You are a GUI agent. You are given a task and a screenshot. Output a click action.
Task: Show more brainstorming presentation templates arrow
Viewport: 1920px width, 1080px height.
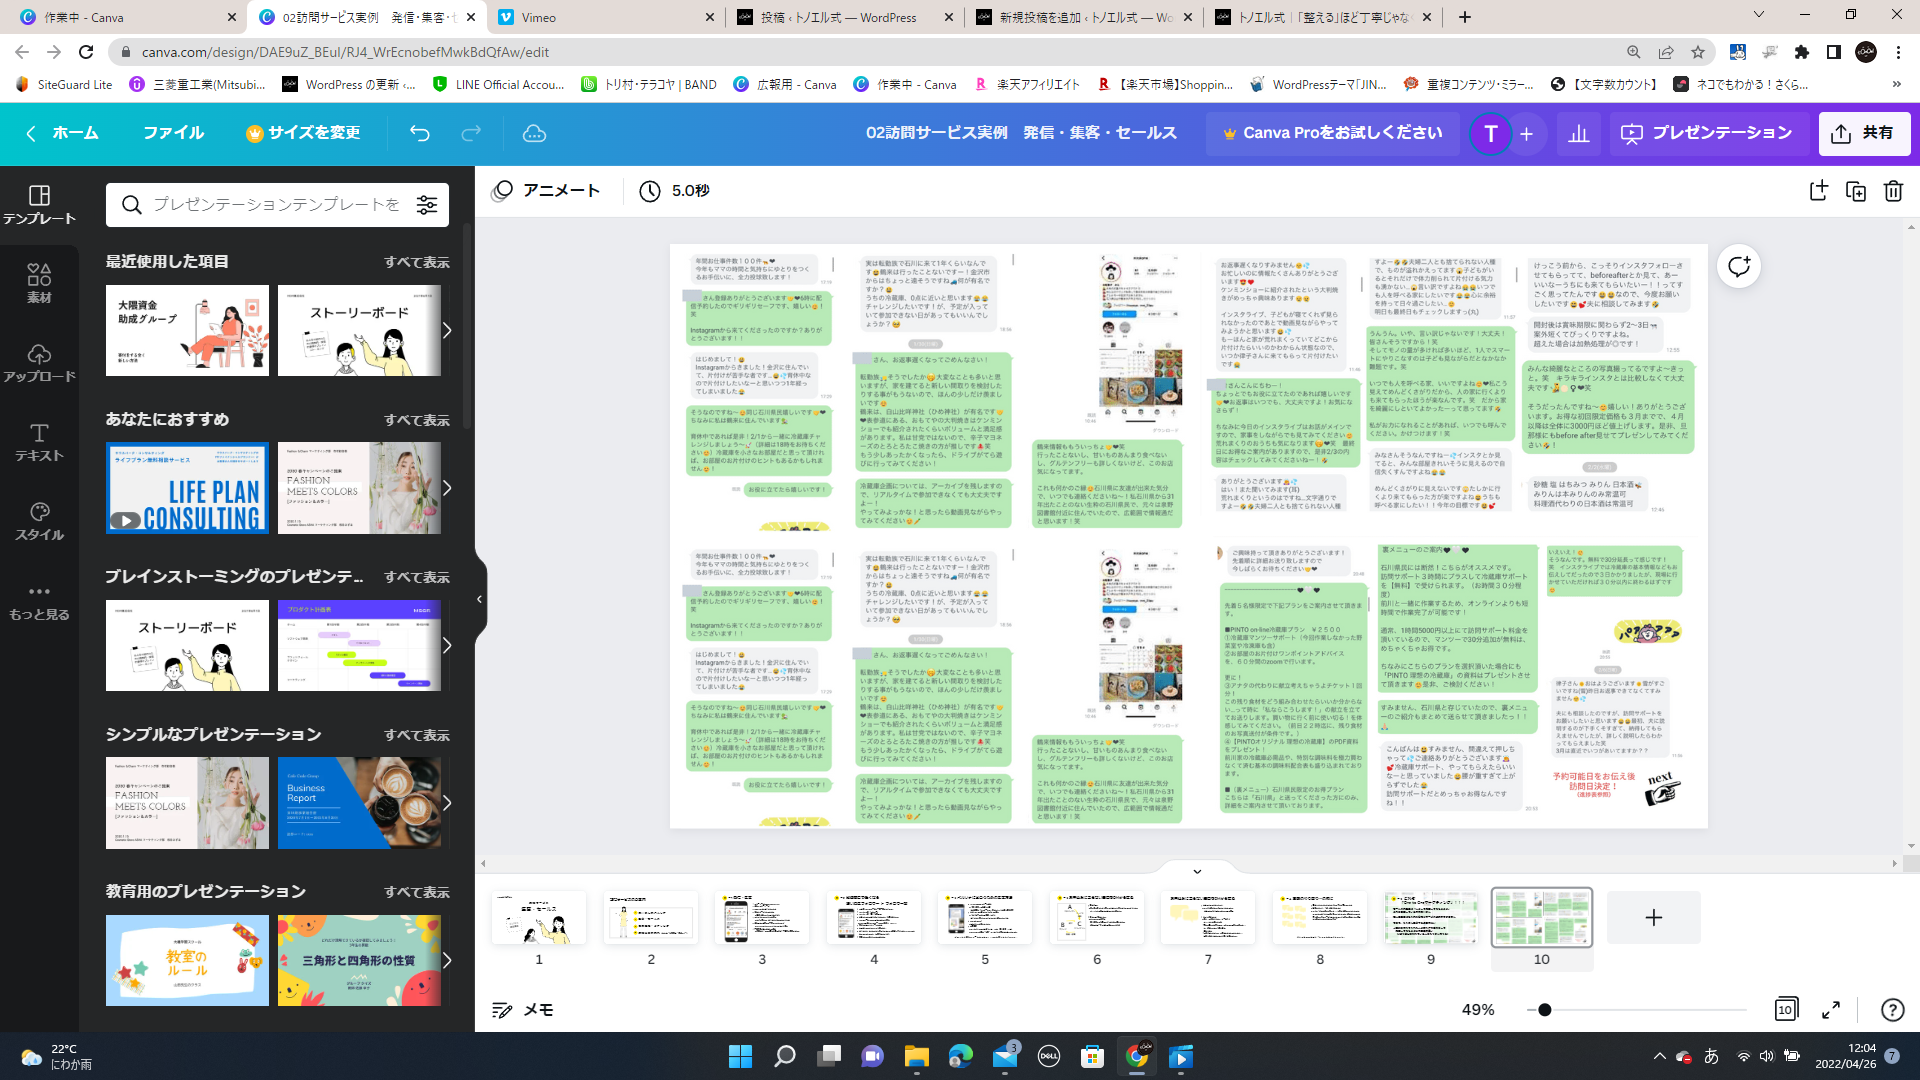coord(447,646)
